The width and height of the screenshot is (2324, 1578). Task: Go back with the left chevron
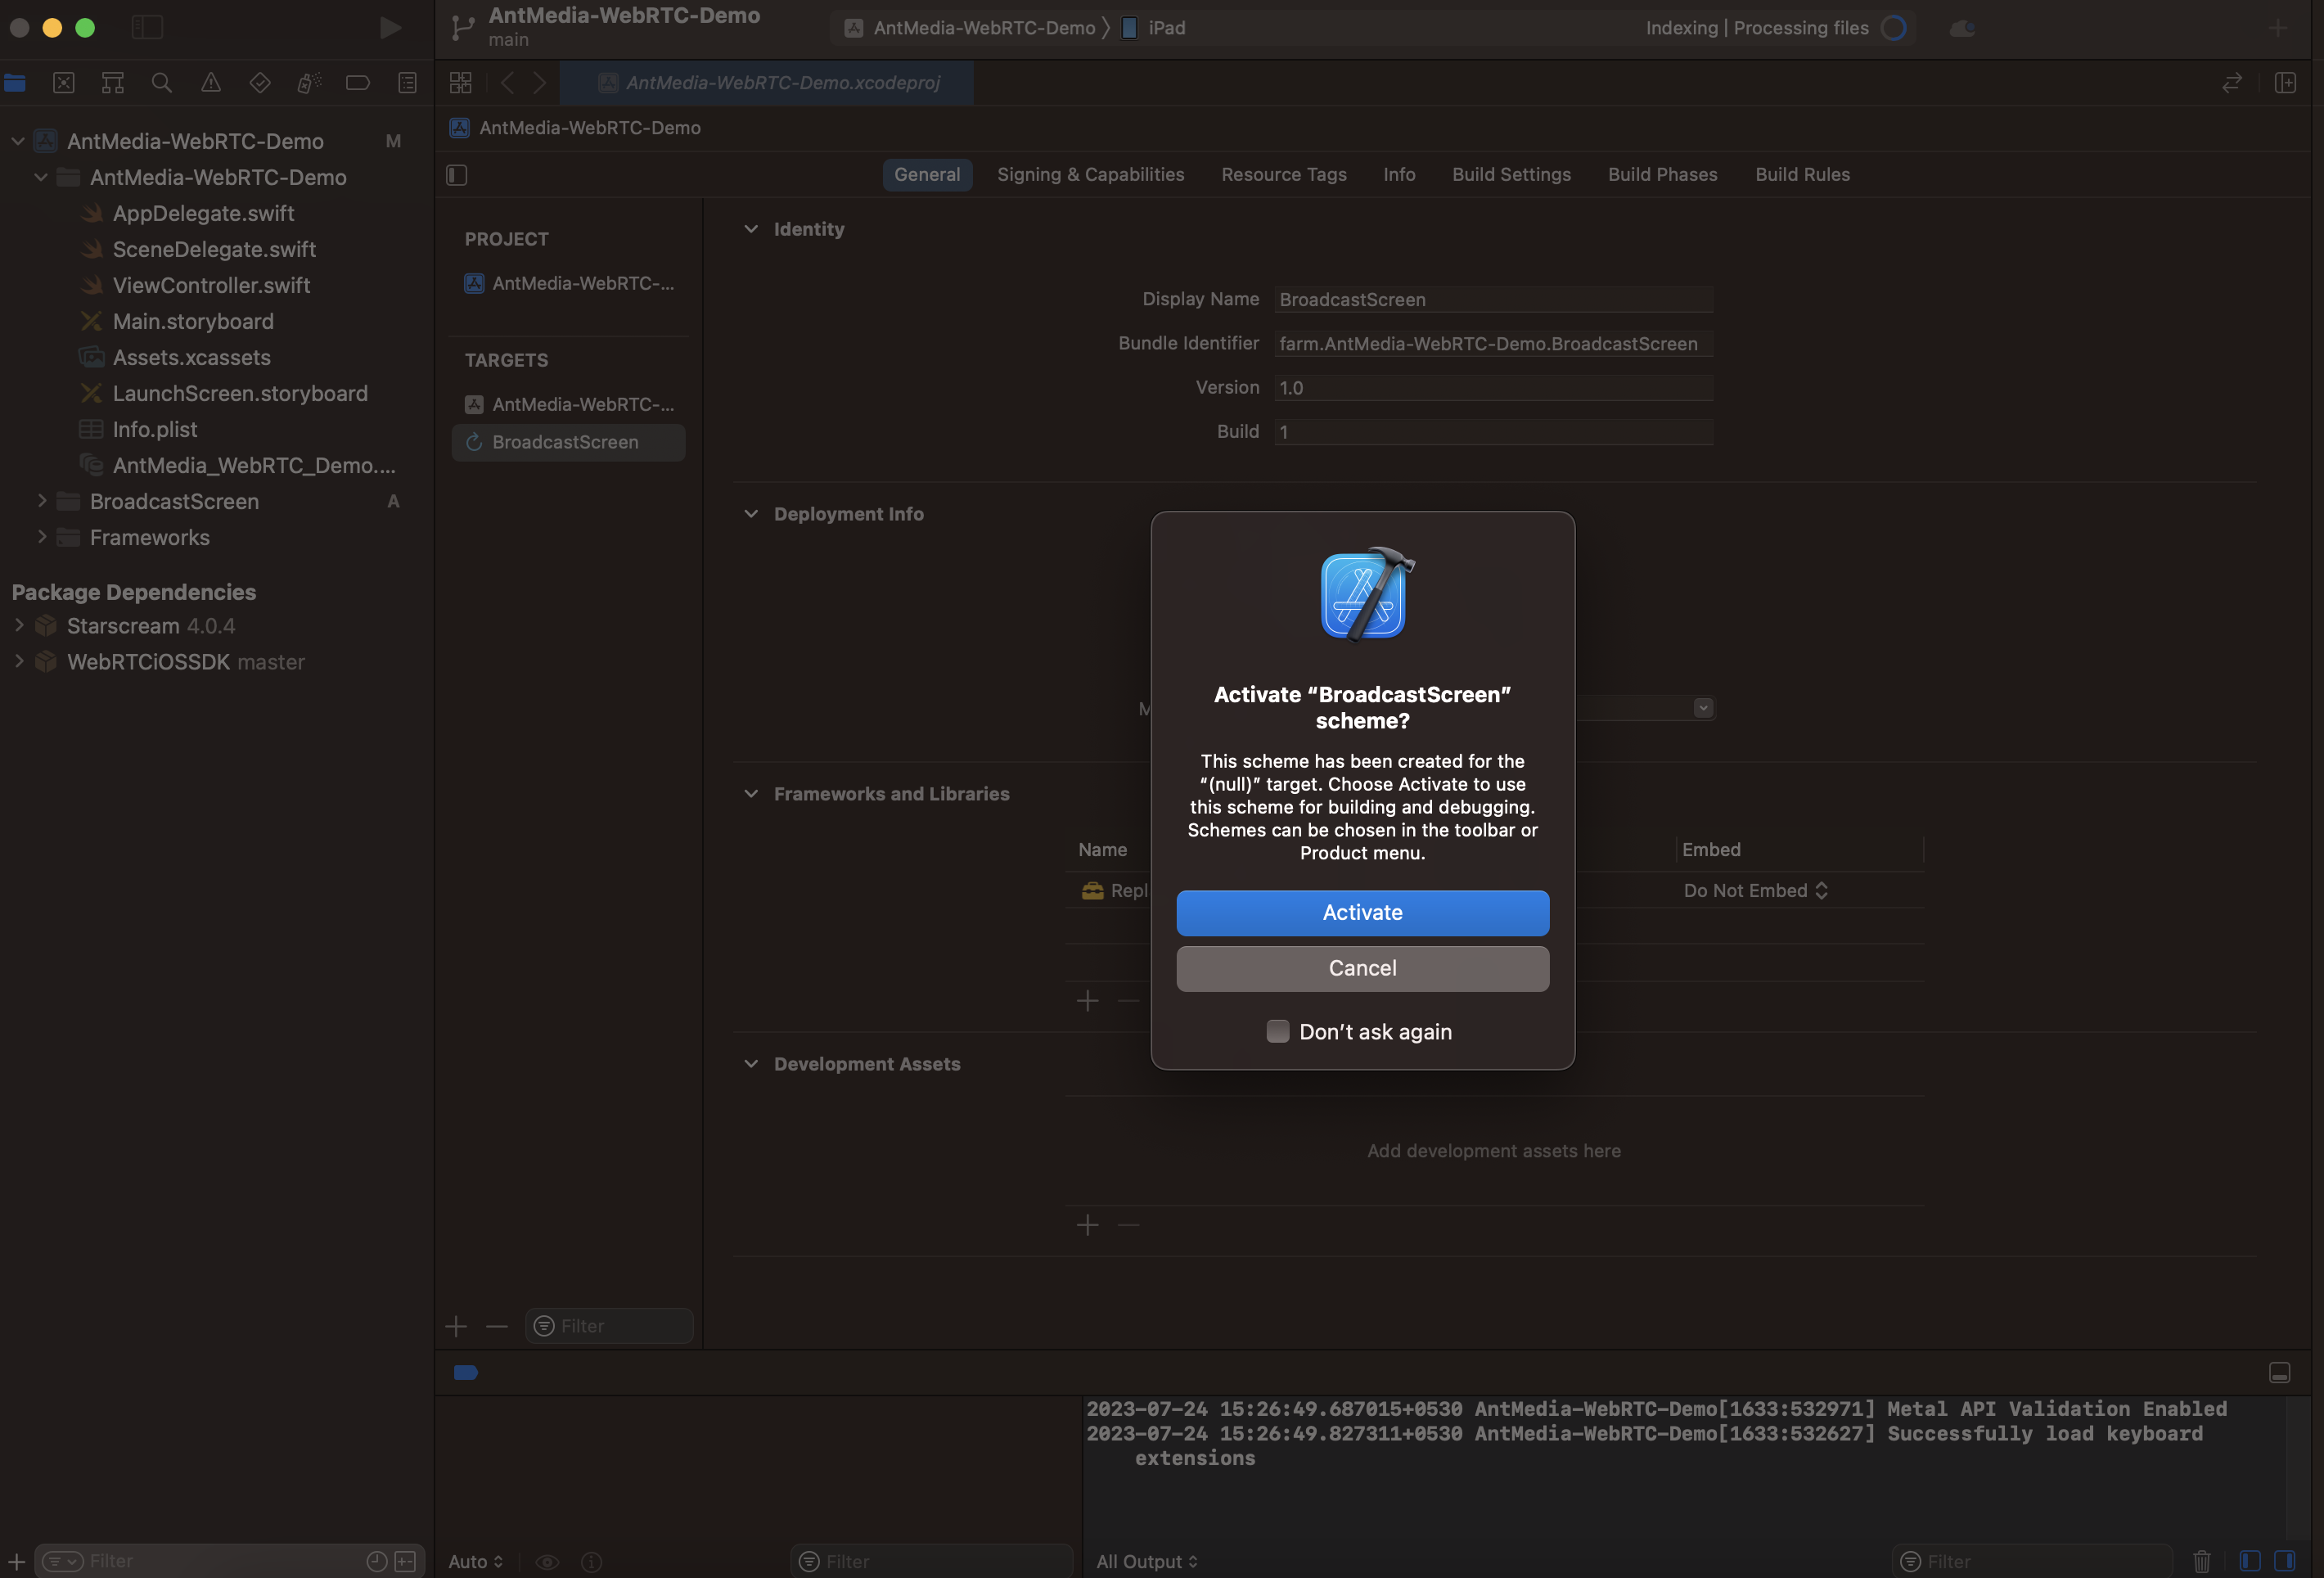pos(508,83)
